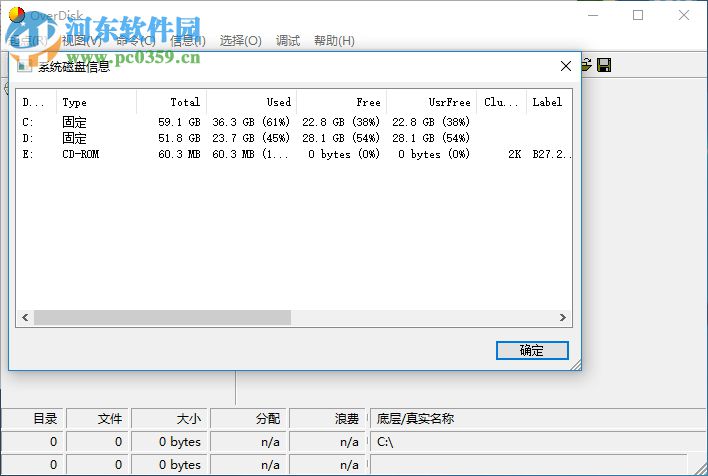Image resolution: width=708 pixels, height=476 pixels.
Task: Open the 信息(I) menu
Action: coord(188,41)
